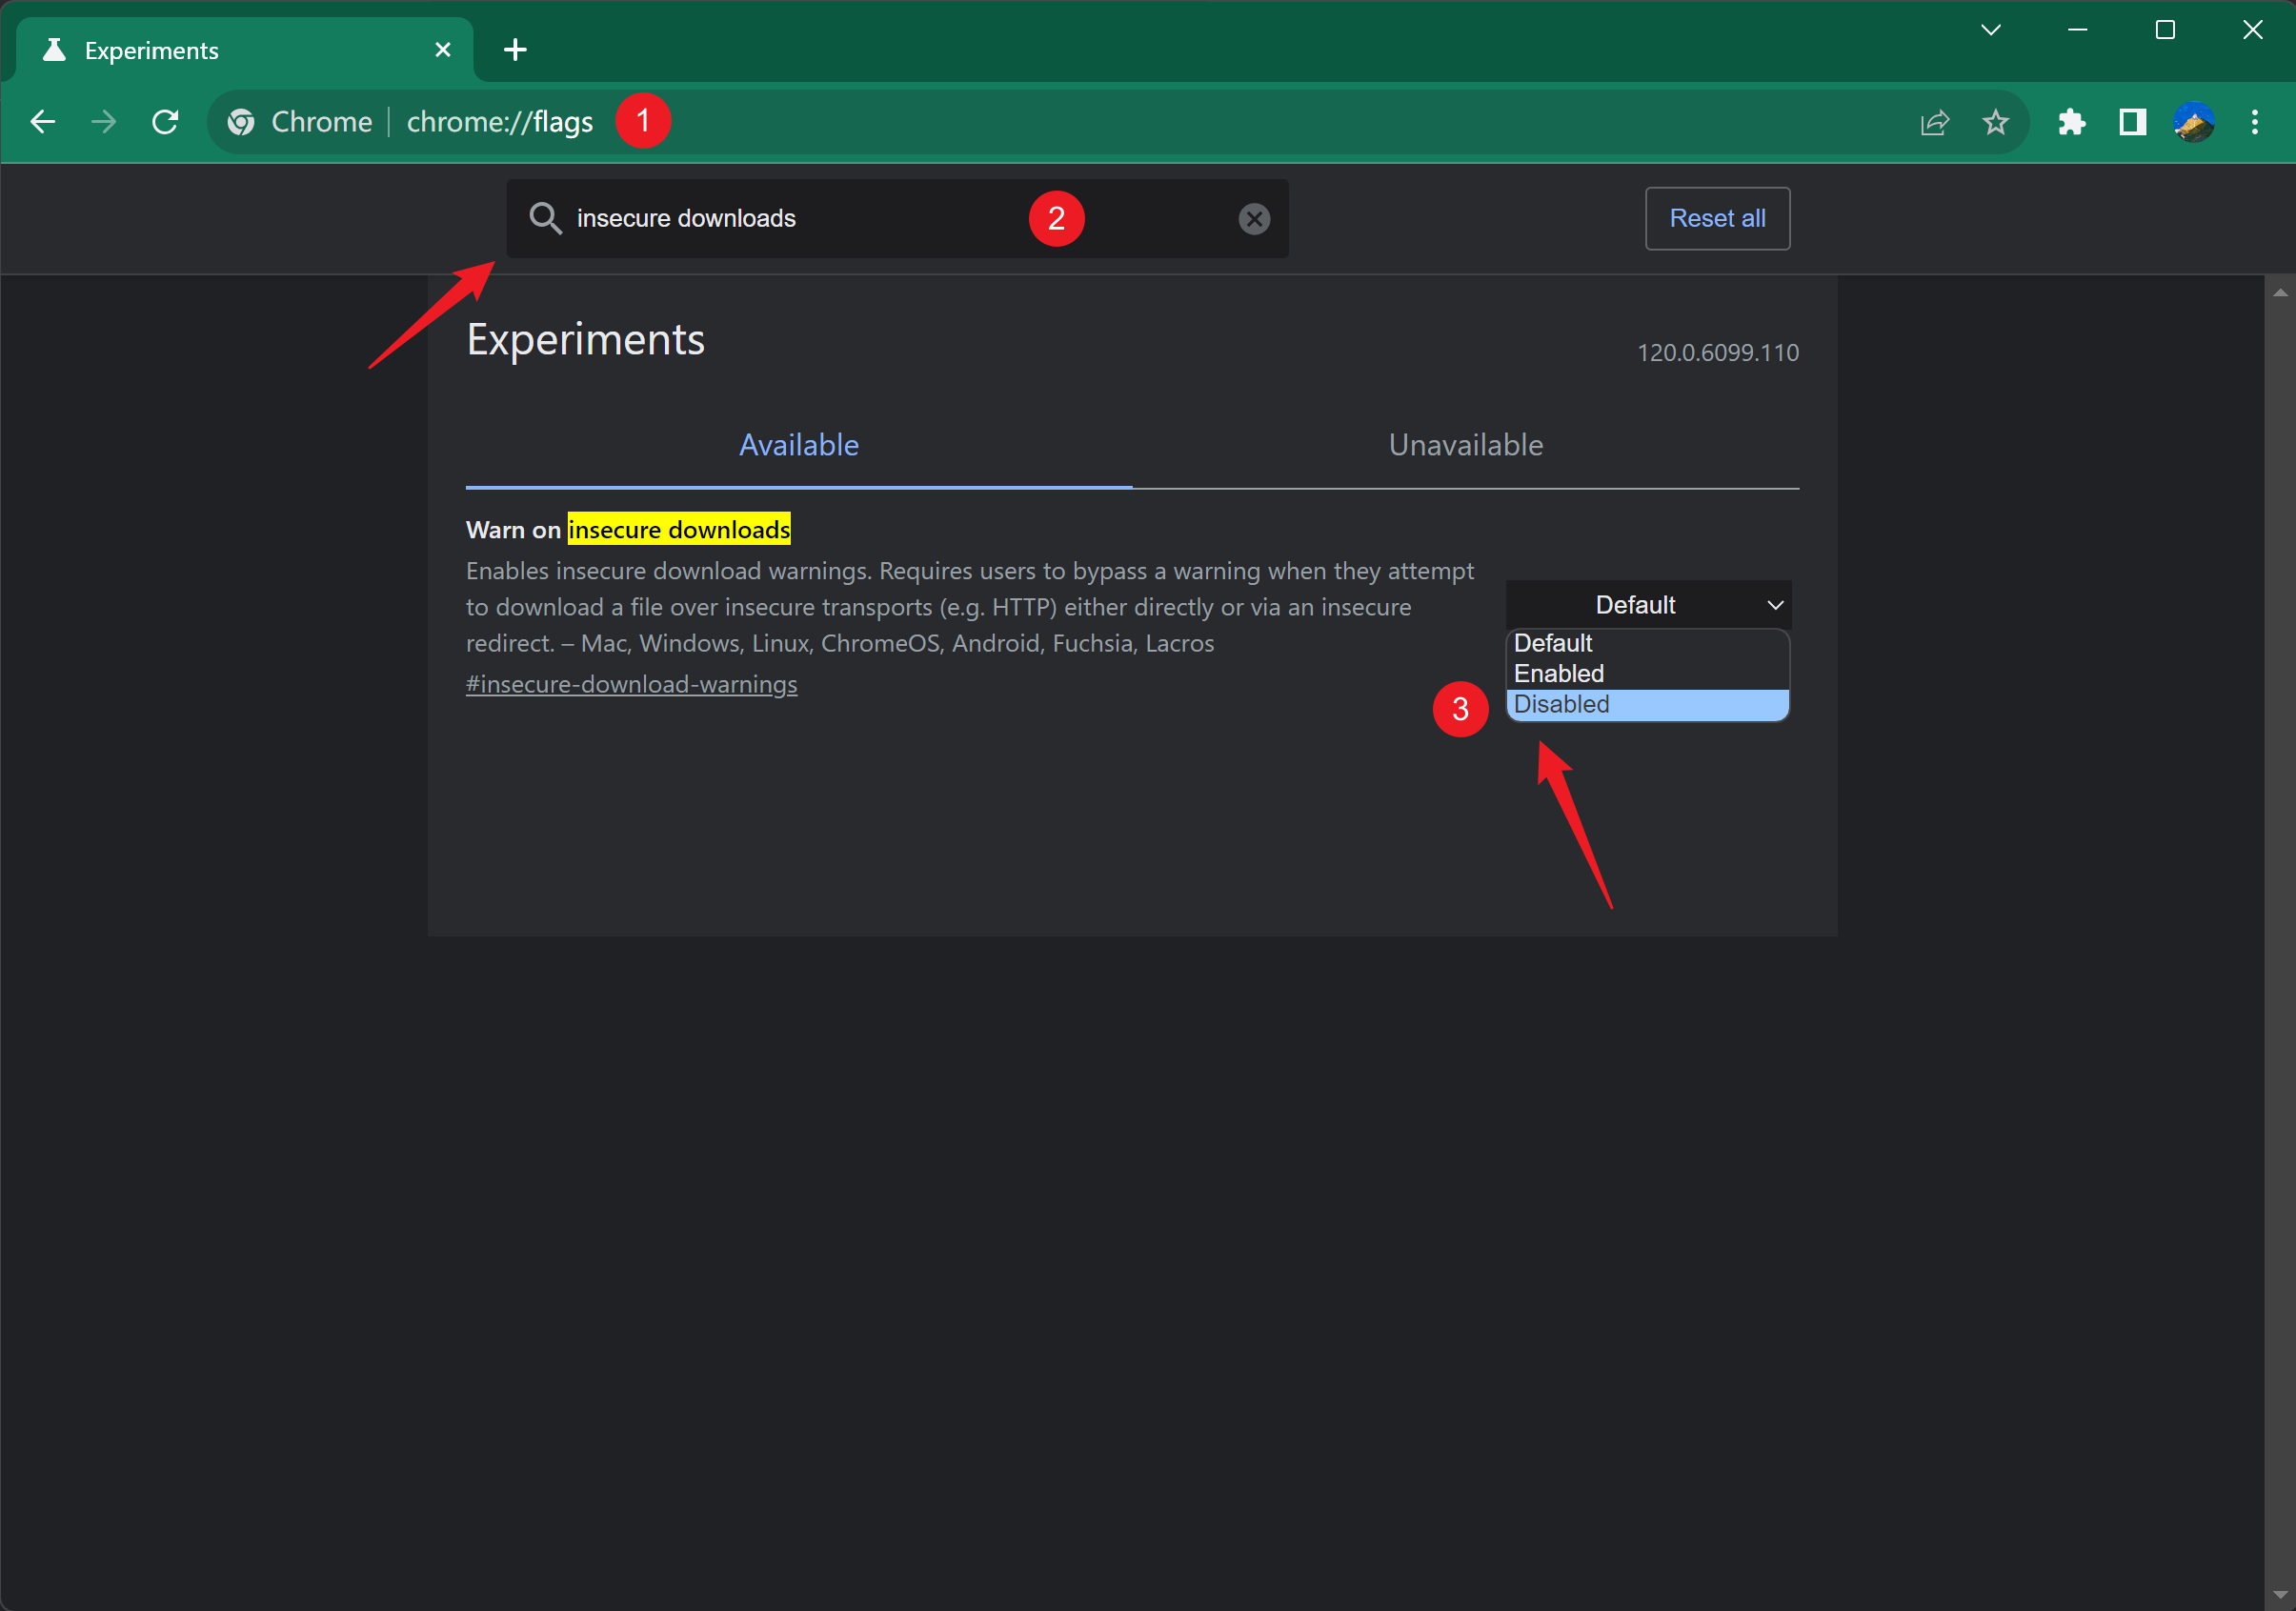The height and width of the screenshot is (1611, 2296).
Task: Open Chrome's three-dot menu
Action: (2254, 122)
